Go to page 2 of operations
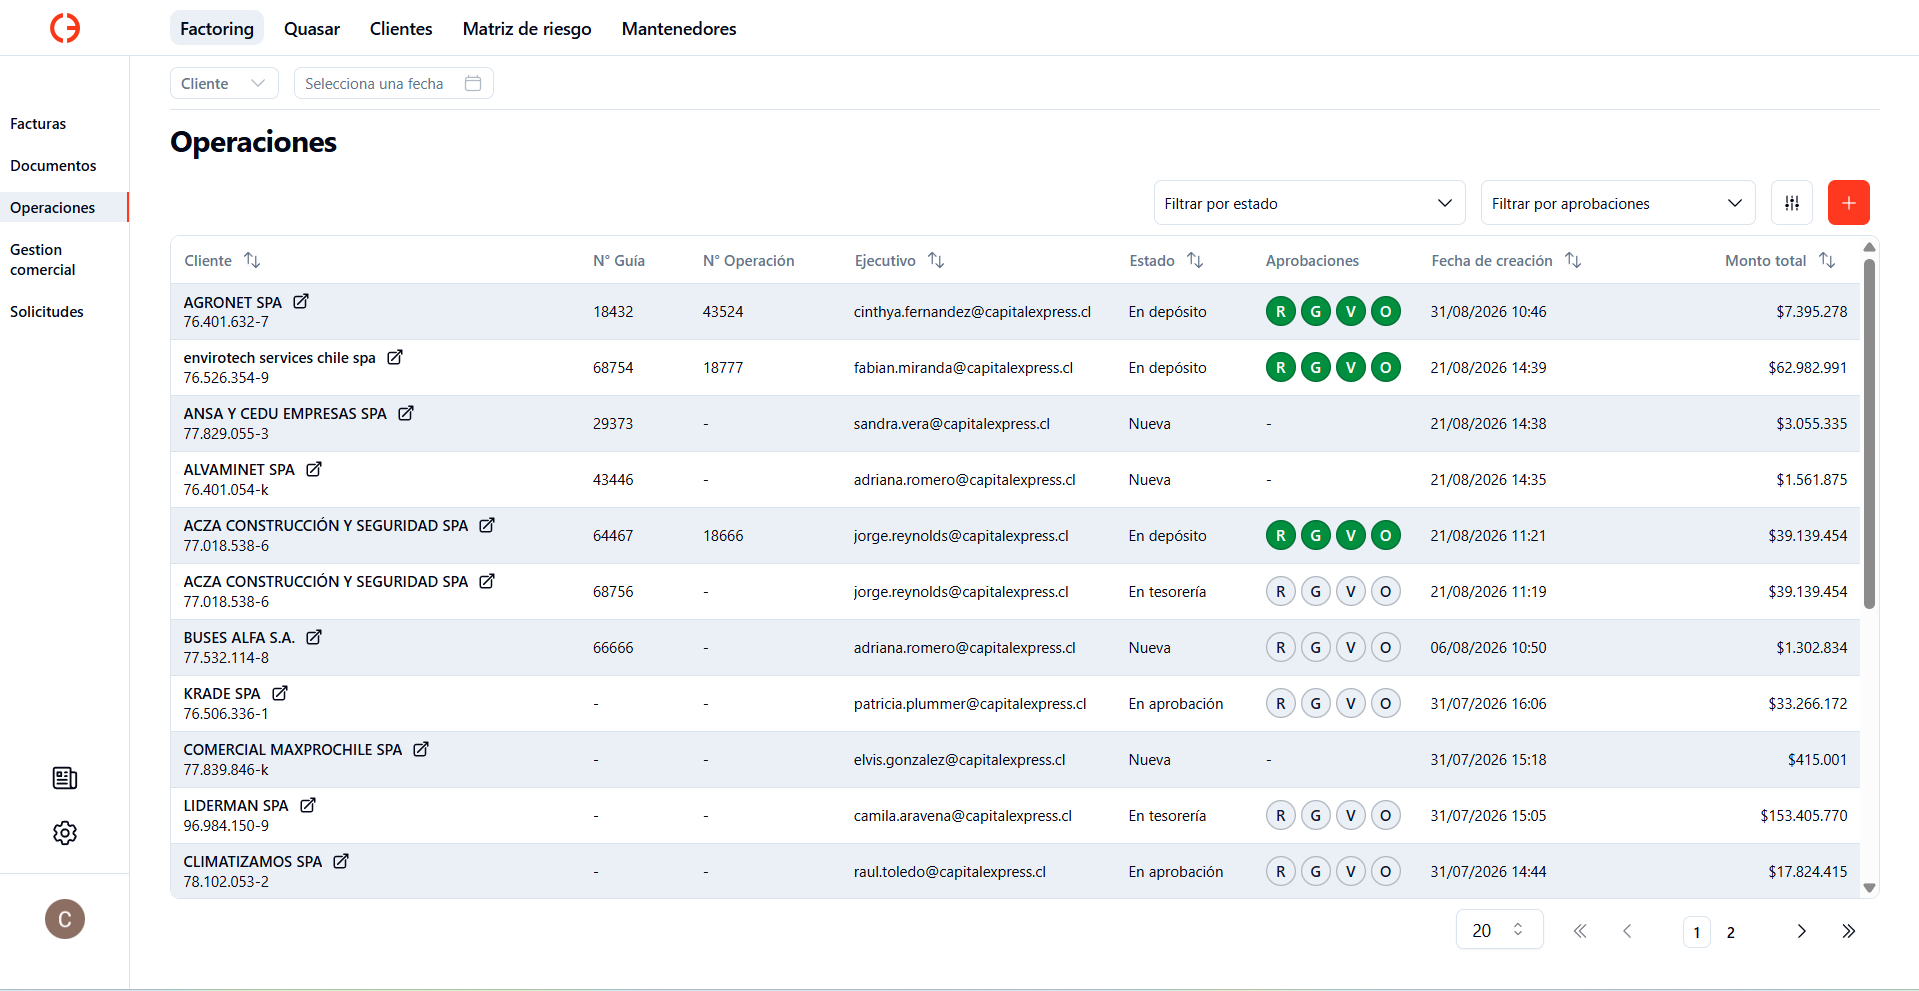Image resolution: width=1919 pixels, height=991 pixels. point(1731,932)
